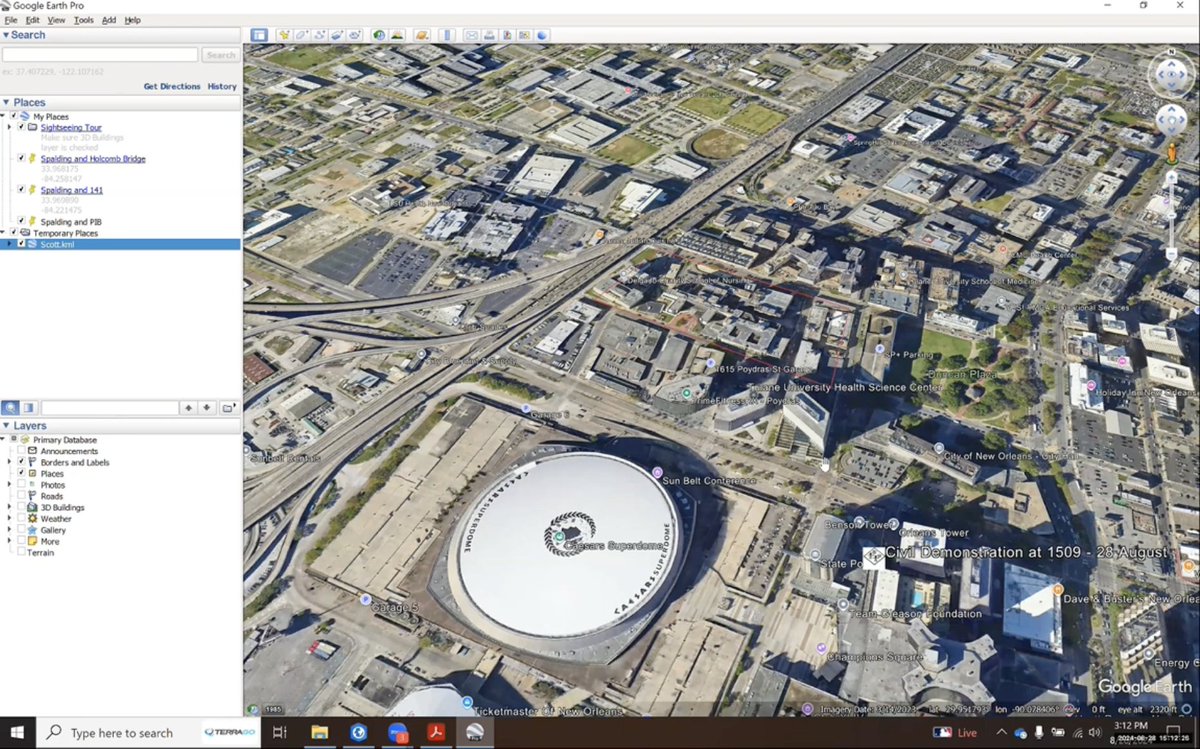Toggle My Places checkbox

(x=14, y=116)
